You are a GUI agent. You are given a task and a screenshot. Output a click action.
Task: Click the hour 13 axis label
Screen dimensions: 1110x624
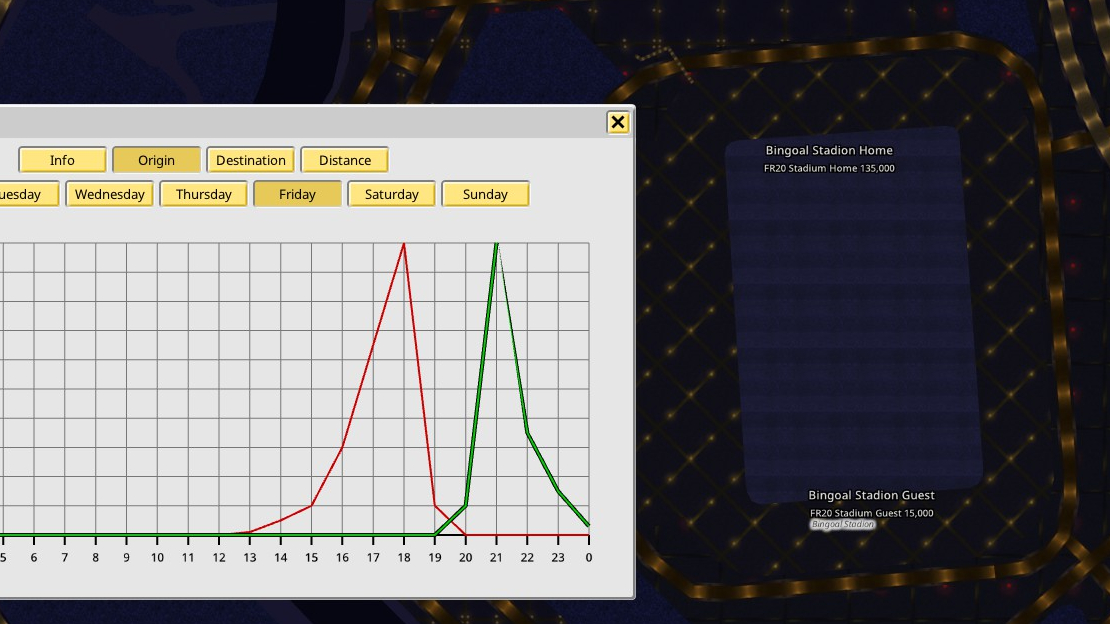coord(250,557)
